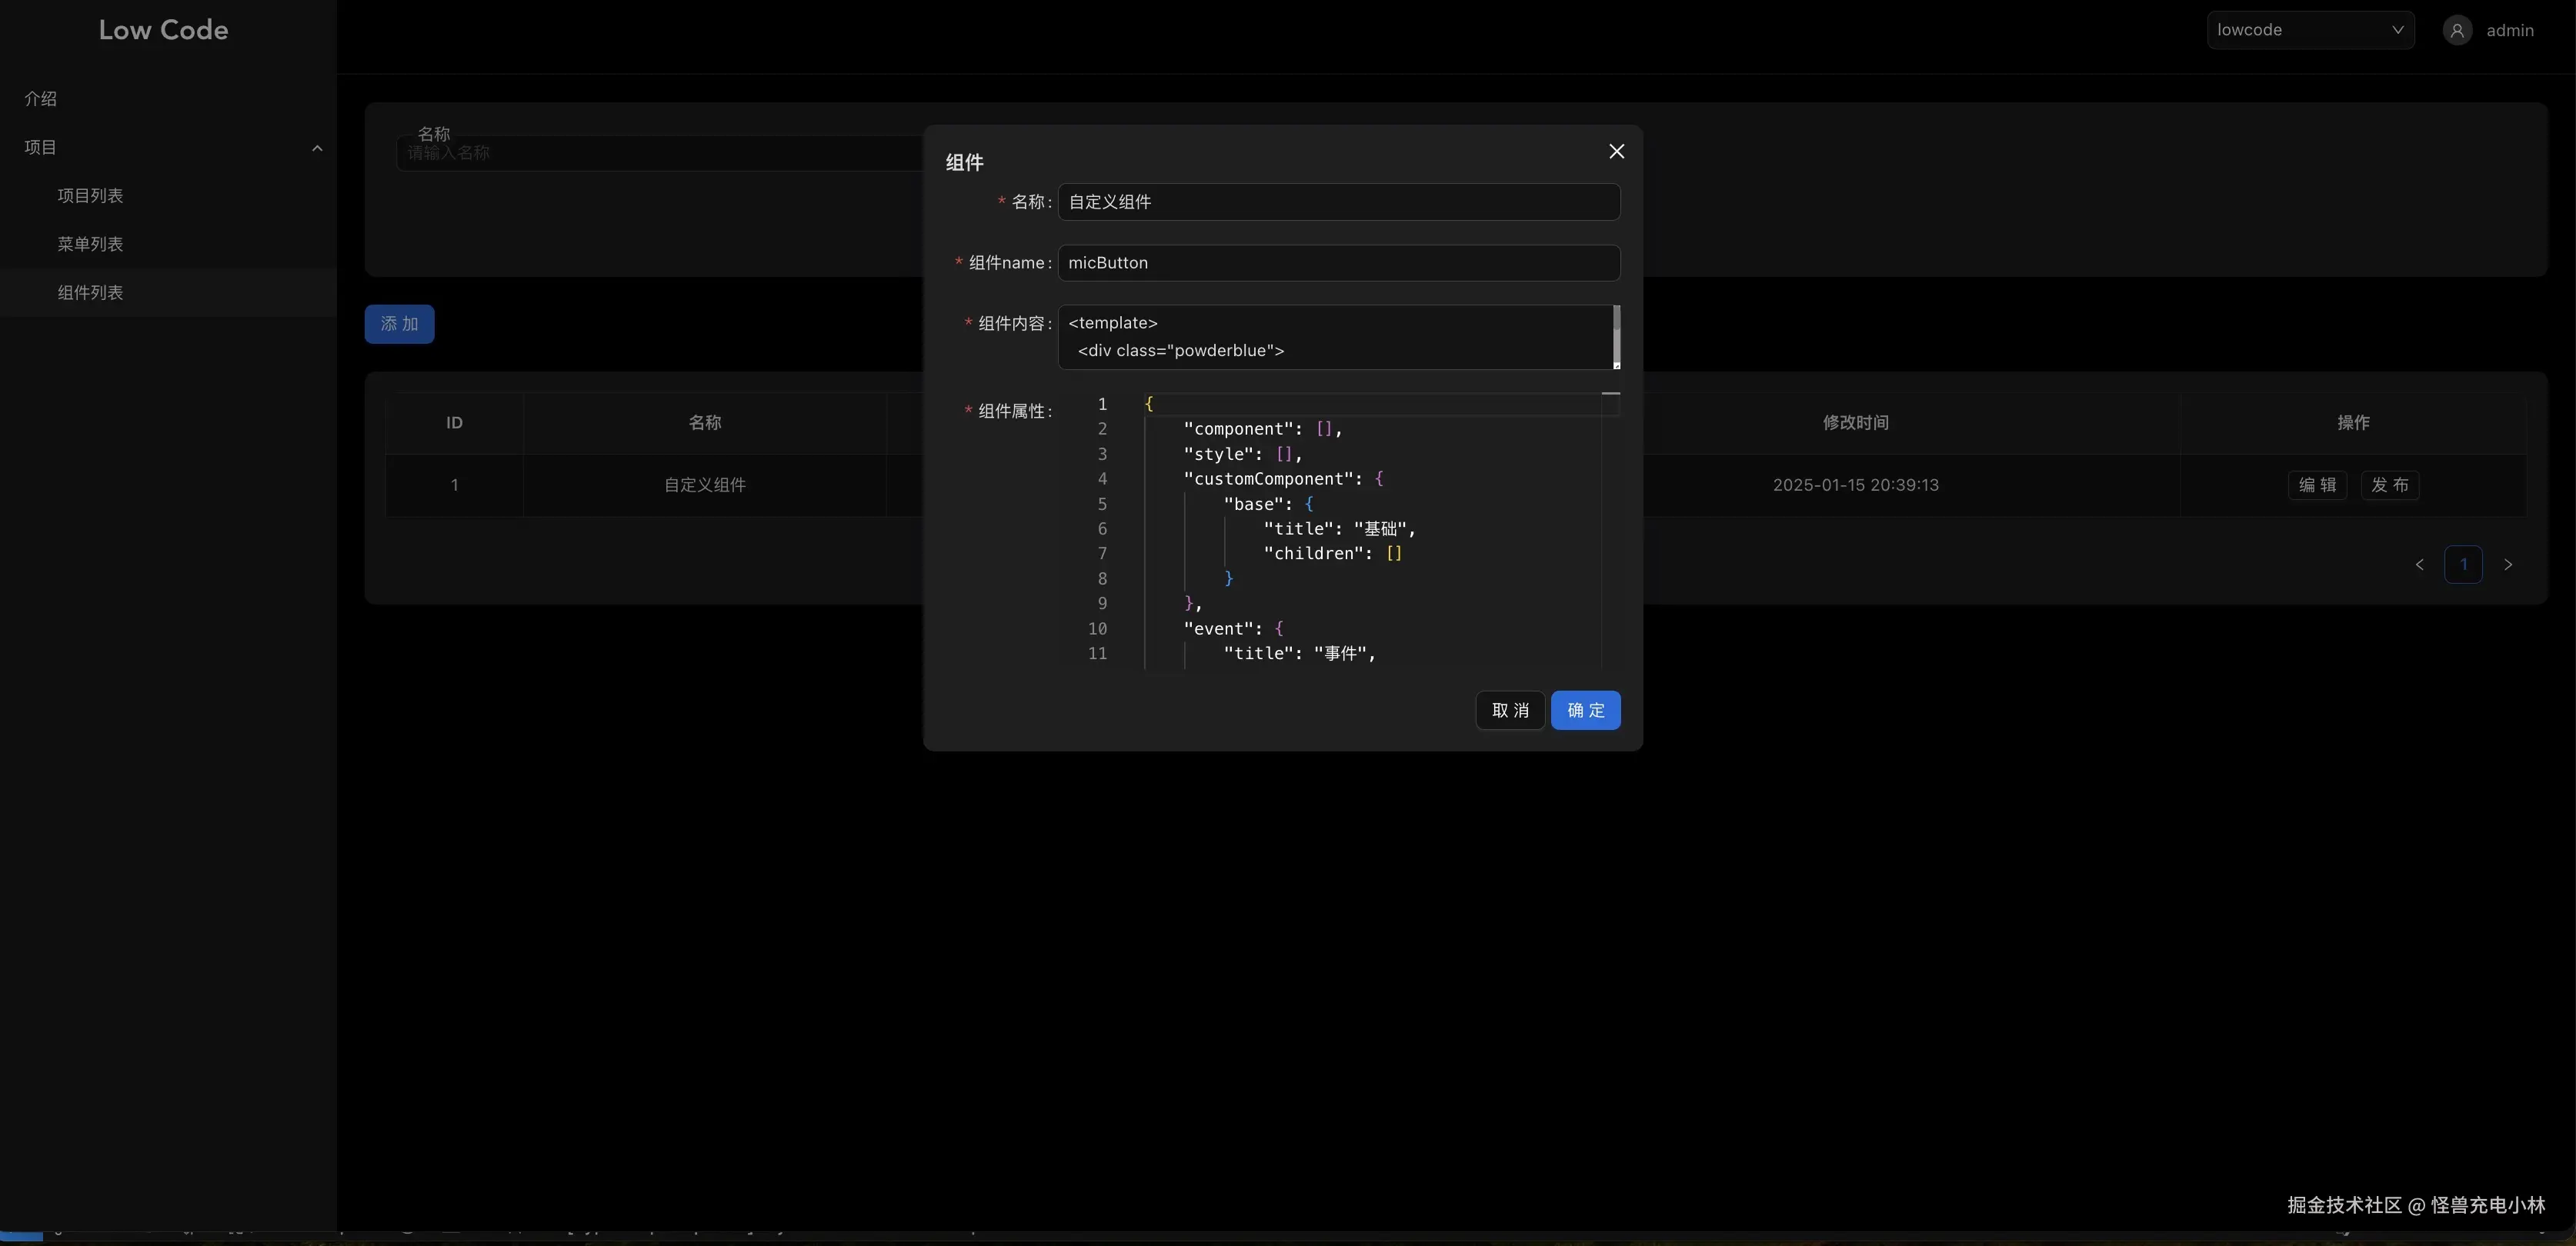Go to previous page arrow
2576x1246 pixels.
pyautogui.click(x=2419, y=565)
